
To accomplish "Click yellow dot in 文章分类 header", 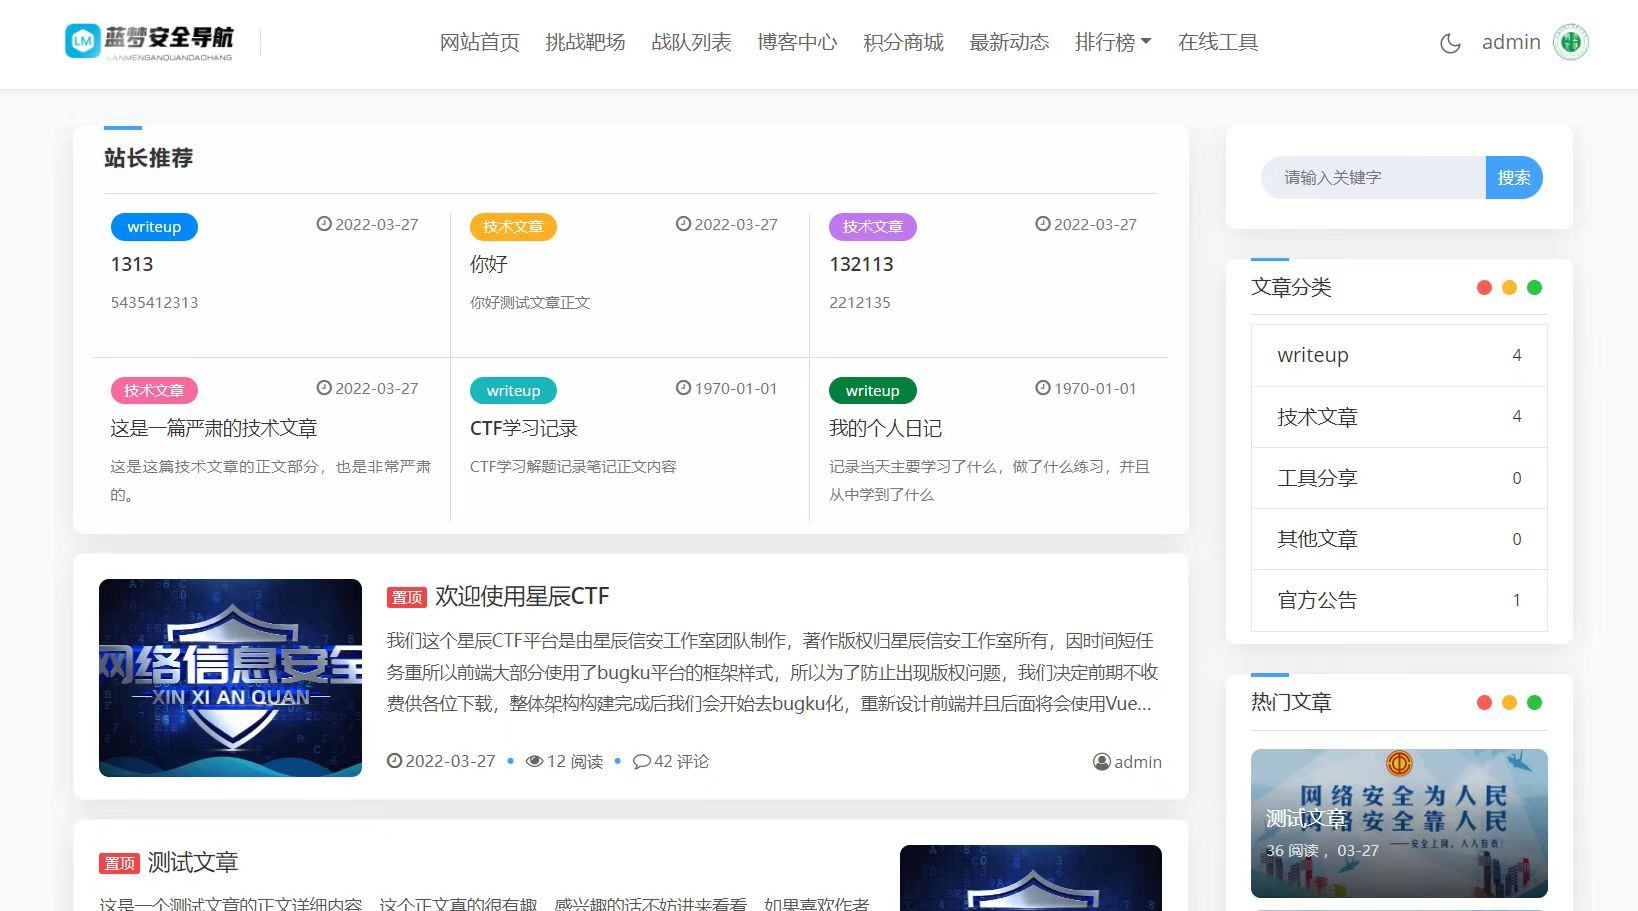I will coord(1509,288).
